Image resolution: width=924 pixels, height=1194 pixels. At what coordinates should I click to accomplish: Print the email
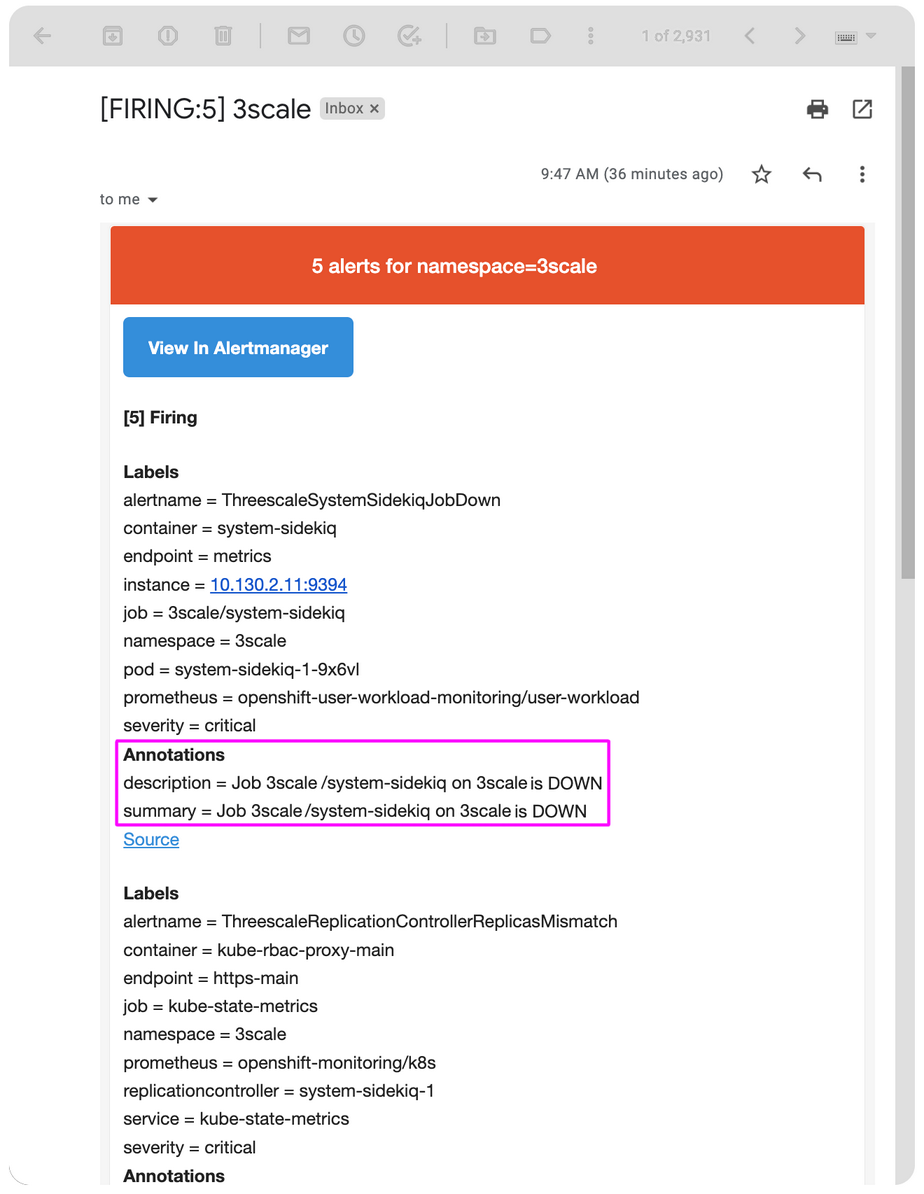pyautogui.click(x=817, y=109)
